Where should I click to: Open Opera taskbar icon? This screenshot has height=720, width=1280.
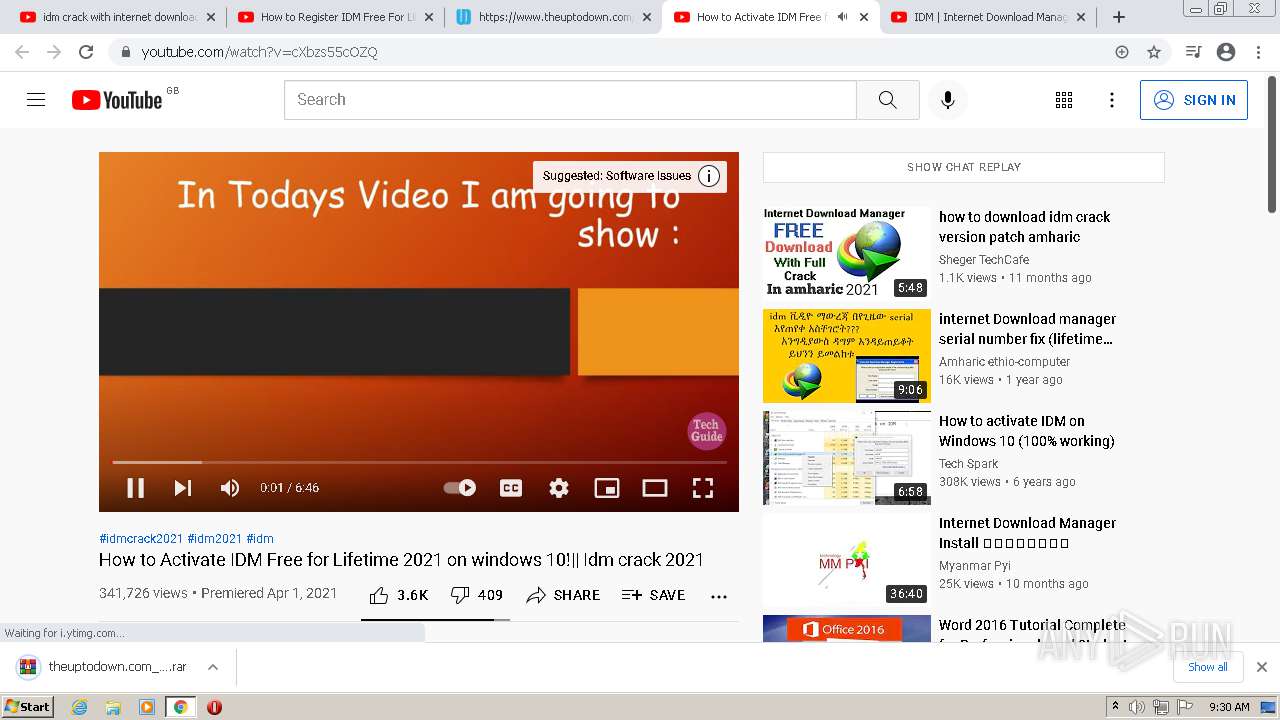coord(214,707)
